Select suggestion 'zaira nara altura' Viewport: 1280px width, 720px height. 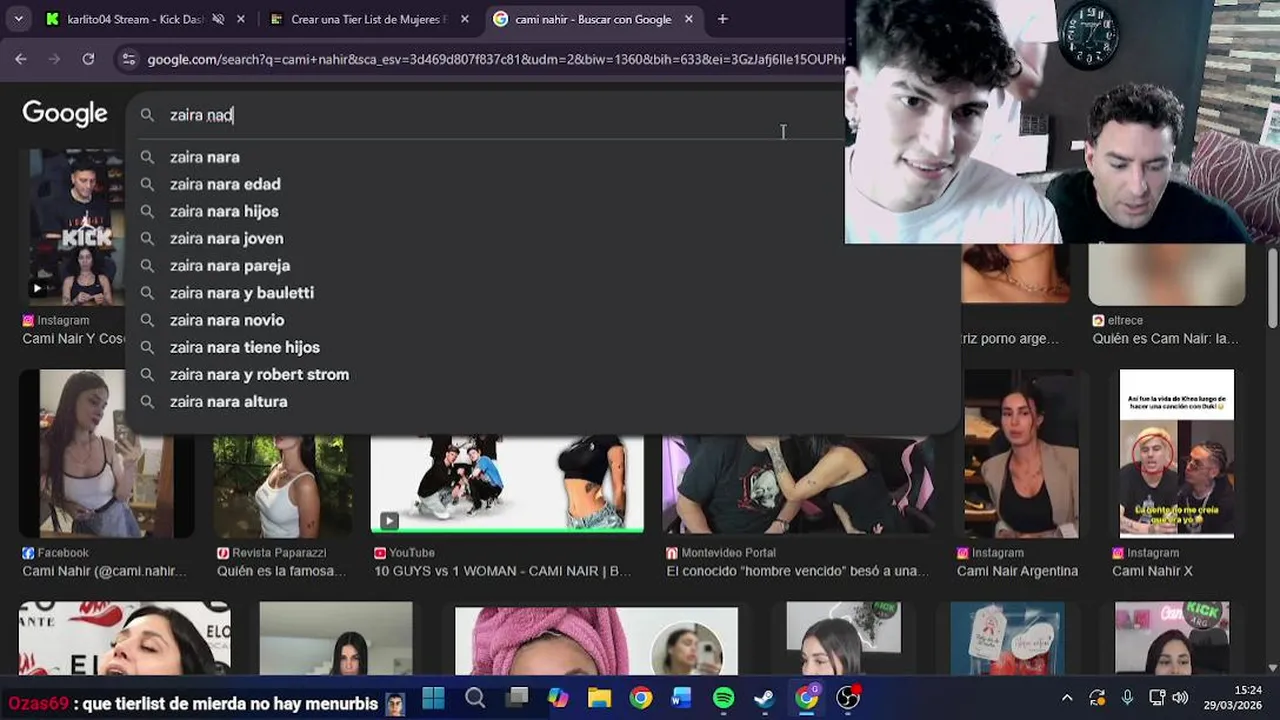[x=228, y=401]
